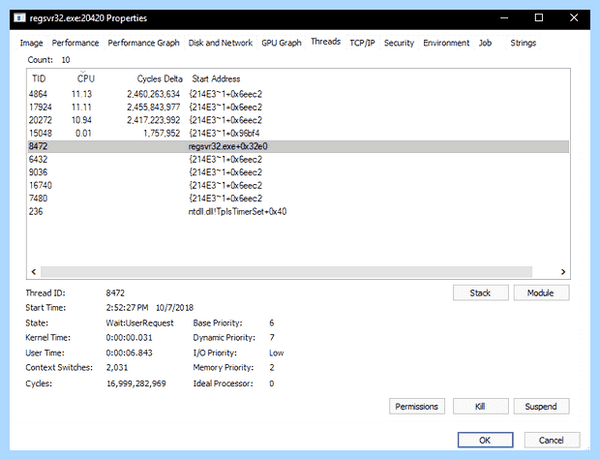Switch to the Security tab
This screenshot has height=460, width=600.
399,43
